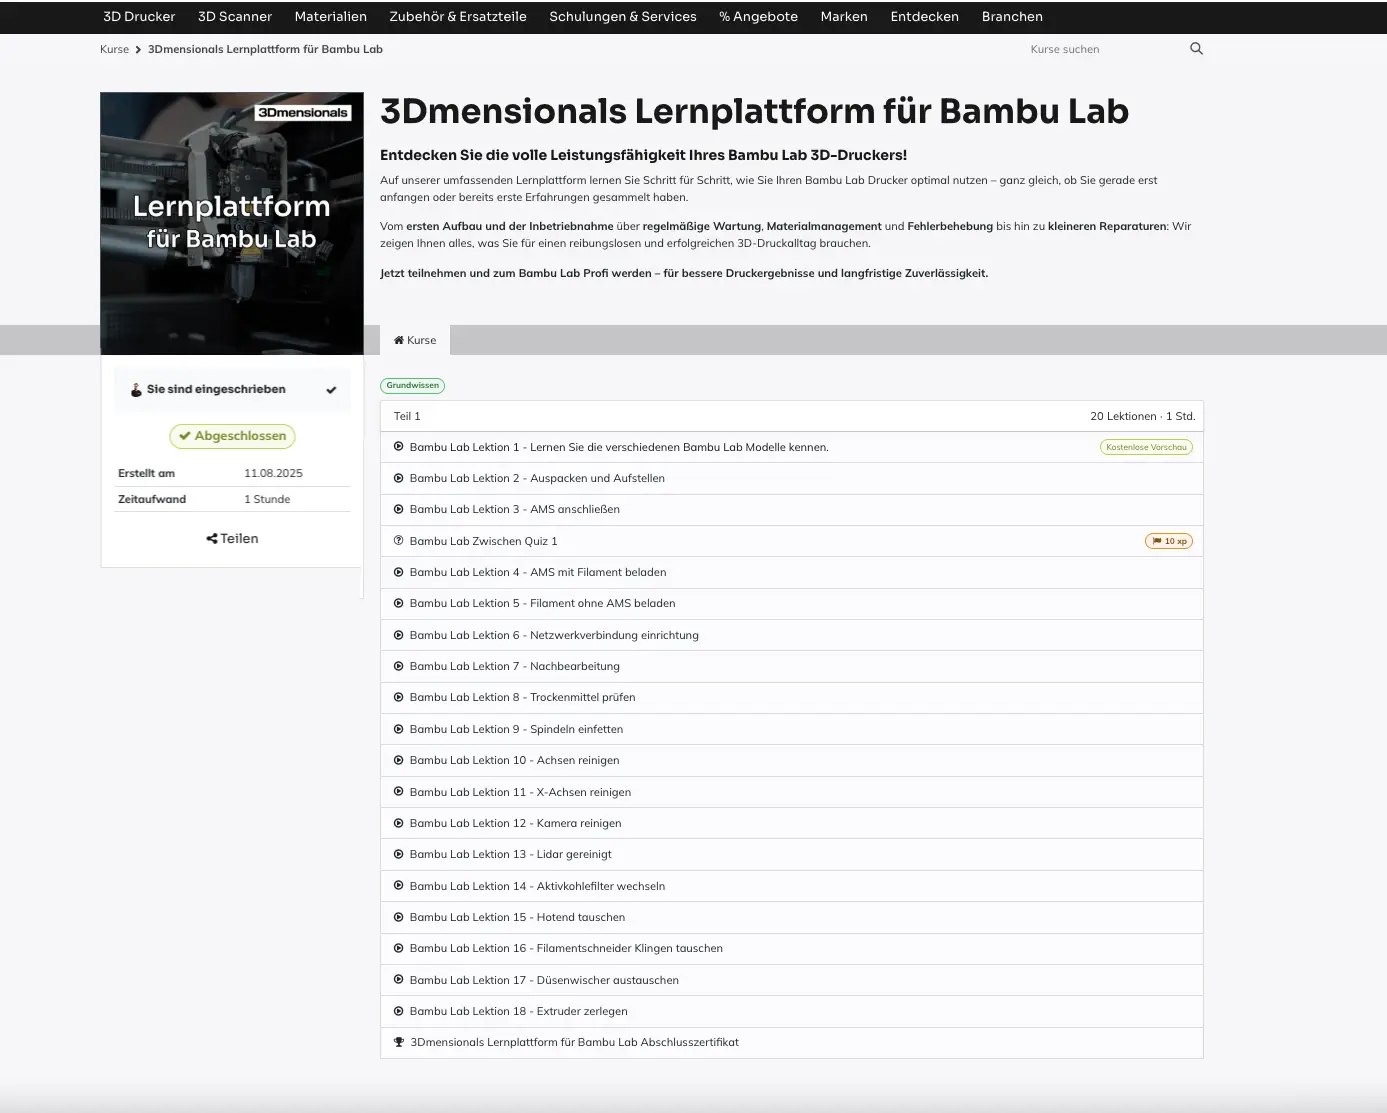The image size is (1387, 1113).
Task: Click the enrolled checkmark in sidebar
Action: 331,390
